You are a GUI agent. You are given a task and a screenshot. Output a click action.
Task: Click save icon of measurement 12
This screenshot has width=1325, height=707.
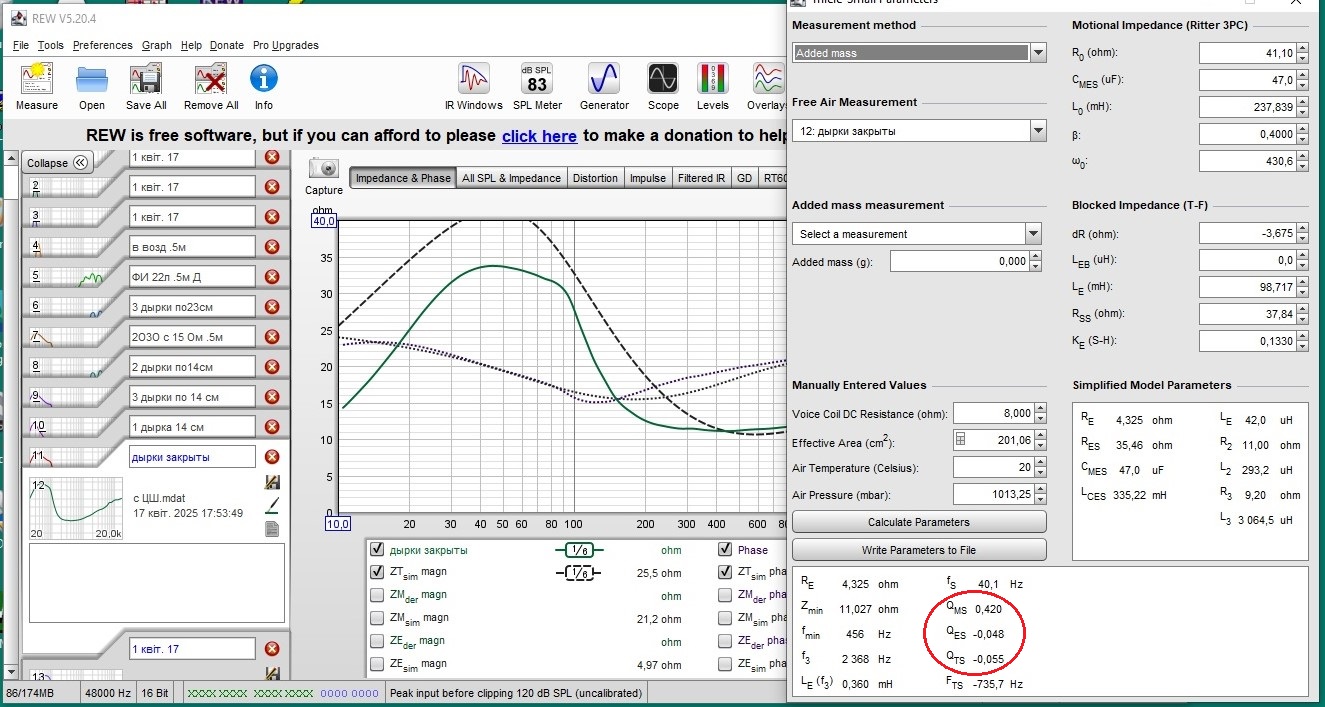(x=271, y=483)
